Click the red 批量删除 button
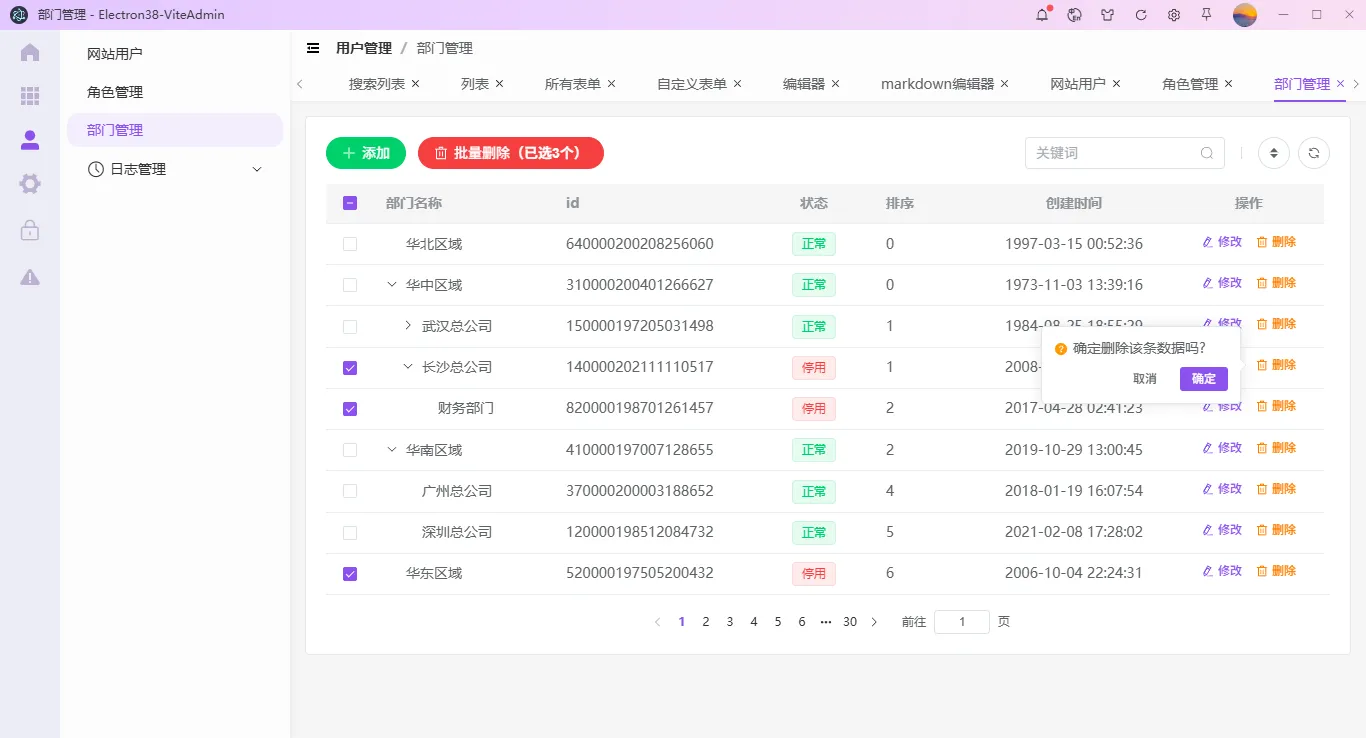This screenshot has height=738, width=1366. coord(511,153)
